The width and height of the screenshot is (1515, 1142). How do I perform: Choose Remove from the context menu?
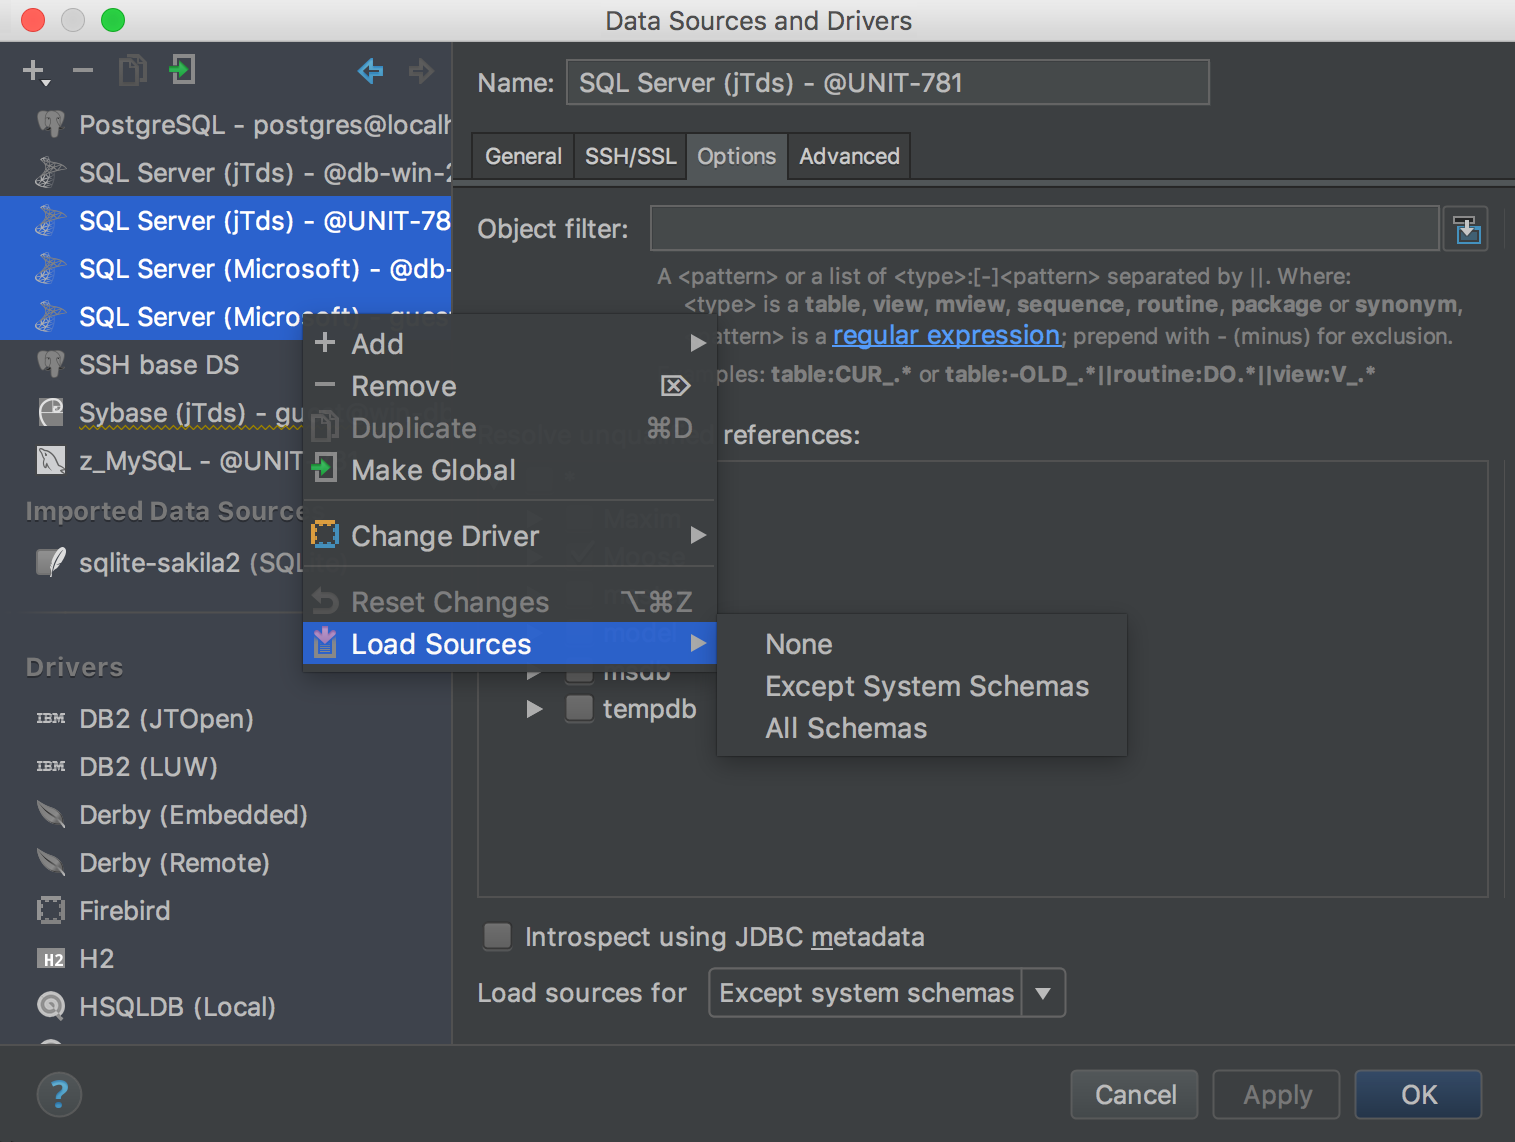[x=510, y=386]
